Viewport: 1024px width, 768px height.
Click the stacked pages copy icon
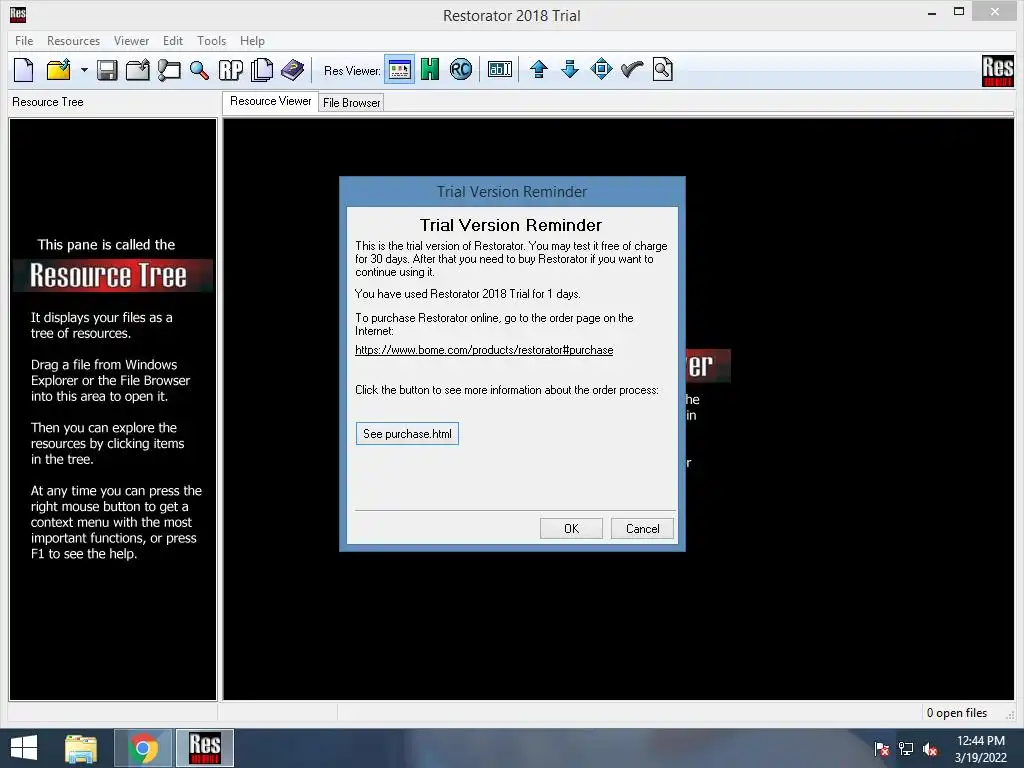coord(262,70)
